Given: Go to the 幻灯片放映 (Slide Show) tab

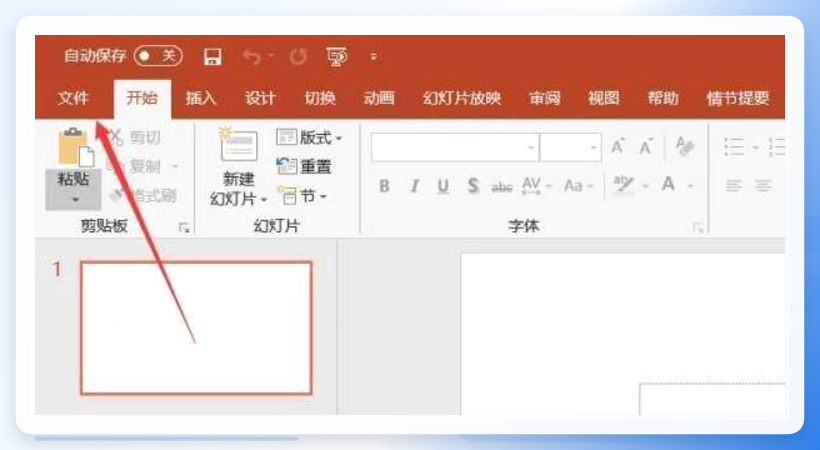Looking at the screenshot, I should (x=462, y=98).
